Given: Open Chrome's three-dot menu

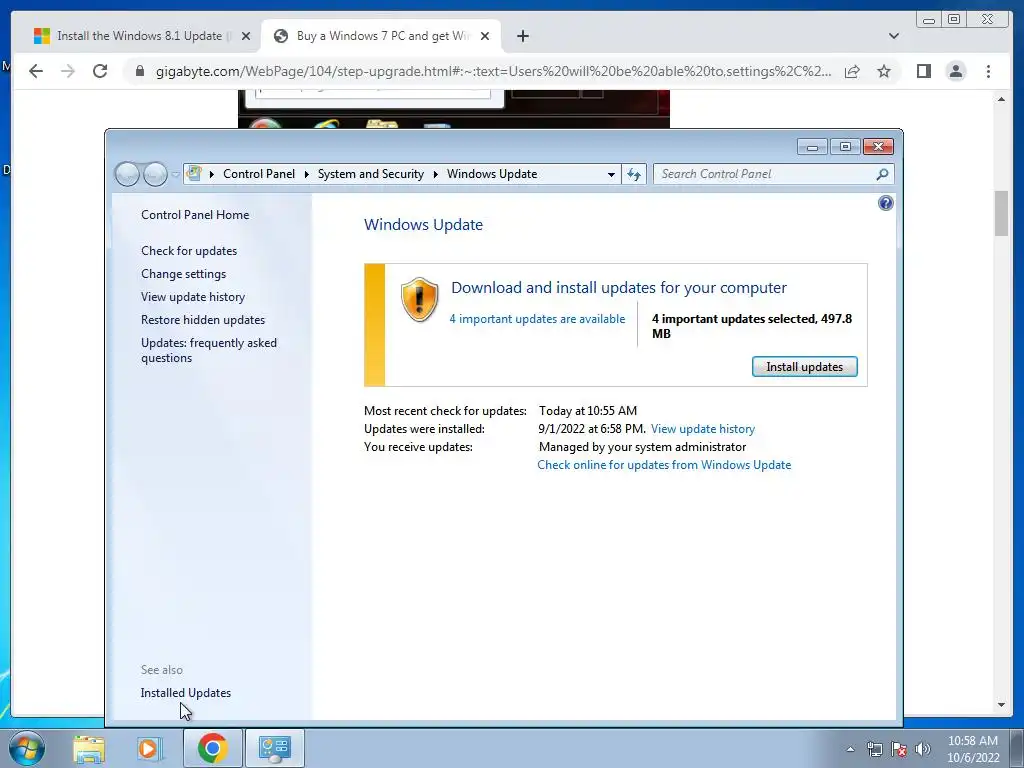Looking at the screenshot, I should tap(988, 71).
